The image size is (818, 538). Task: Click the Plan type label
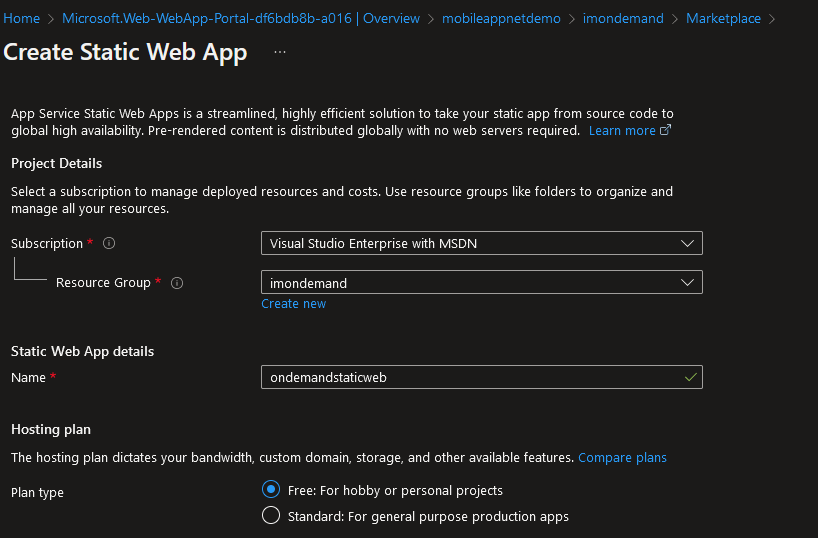point(37,493)
